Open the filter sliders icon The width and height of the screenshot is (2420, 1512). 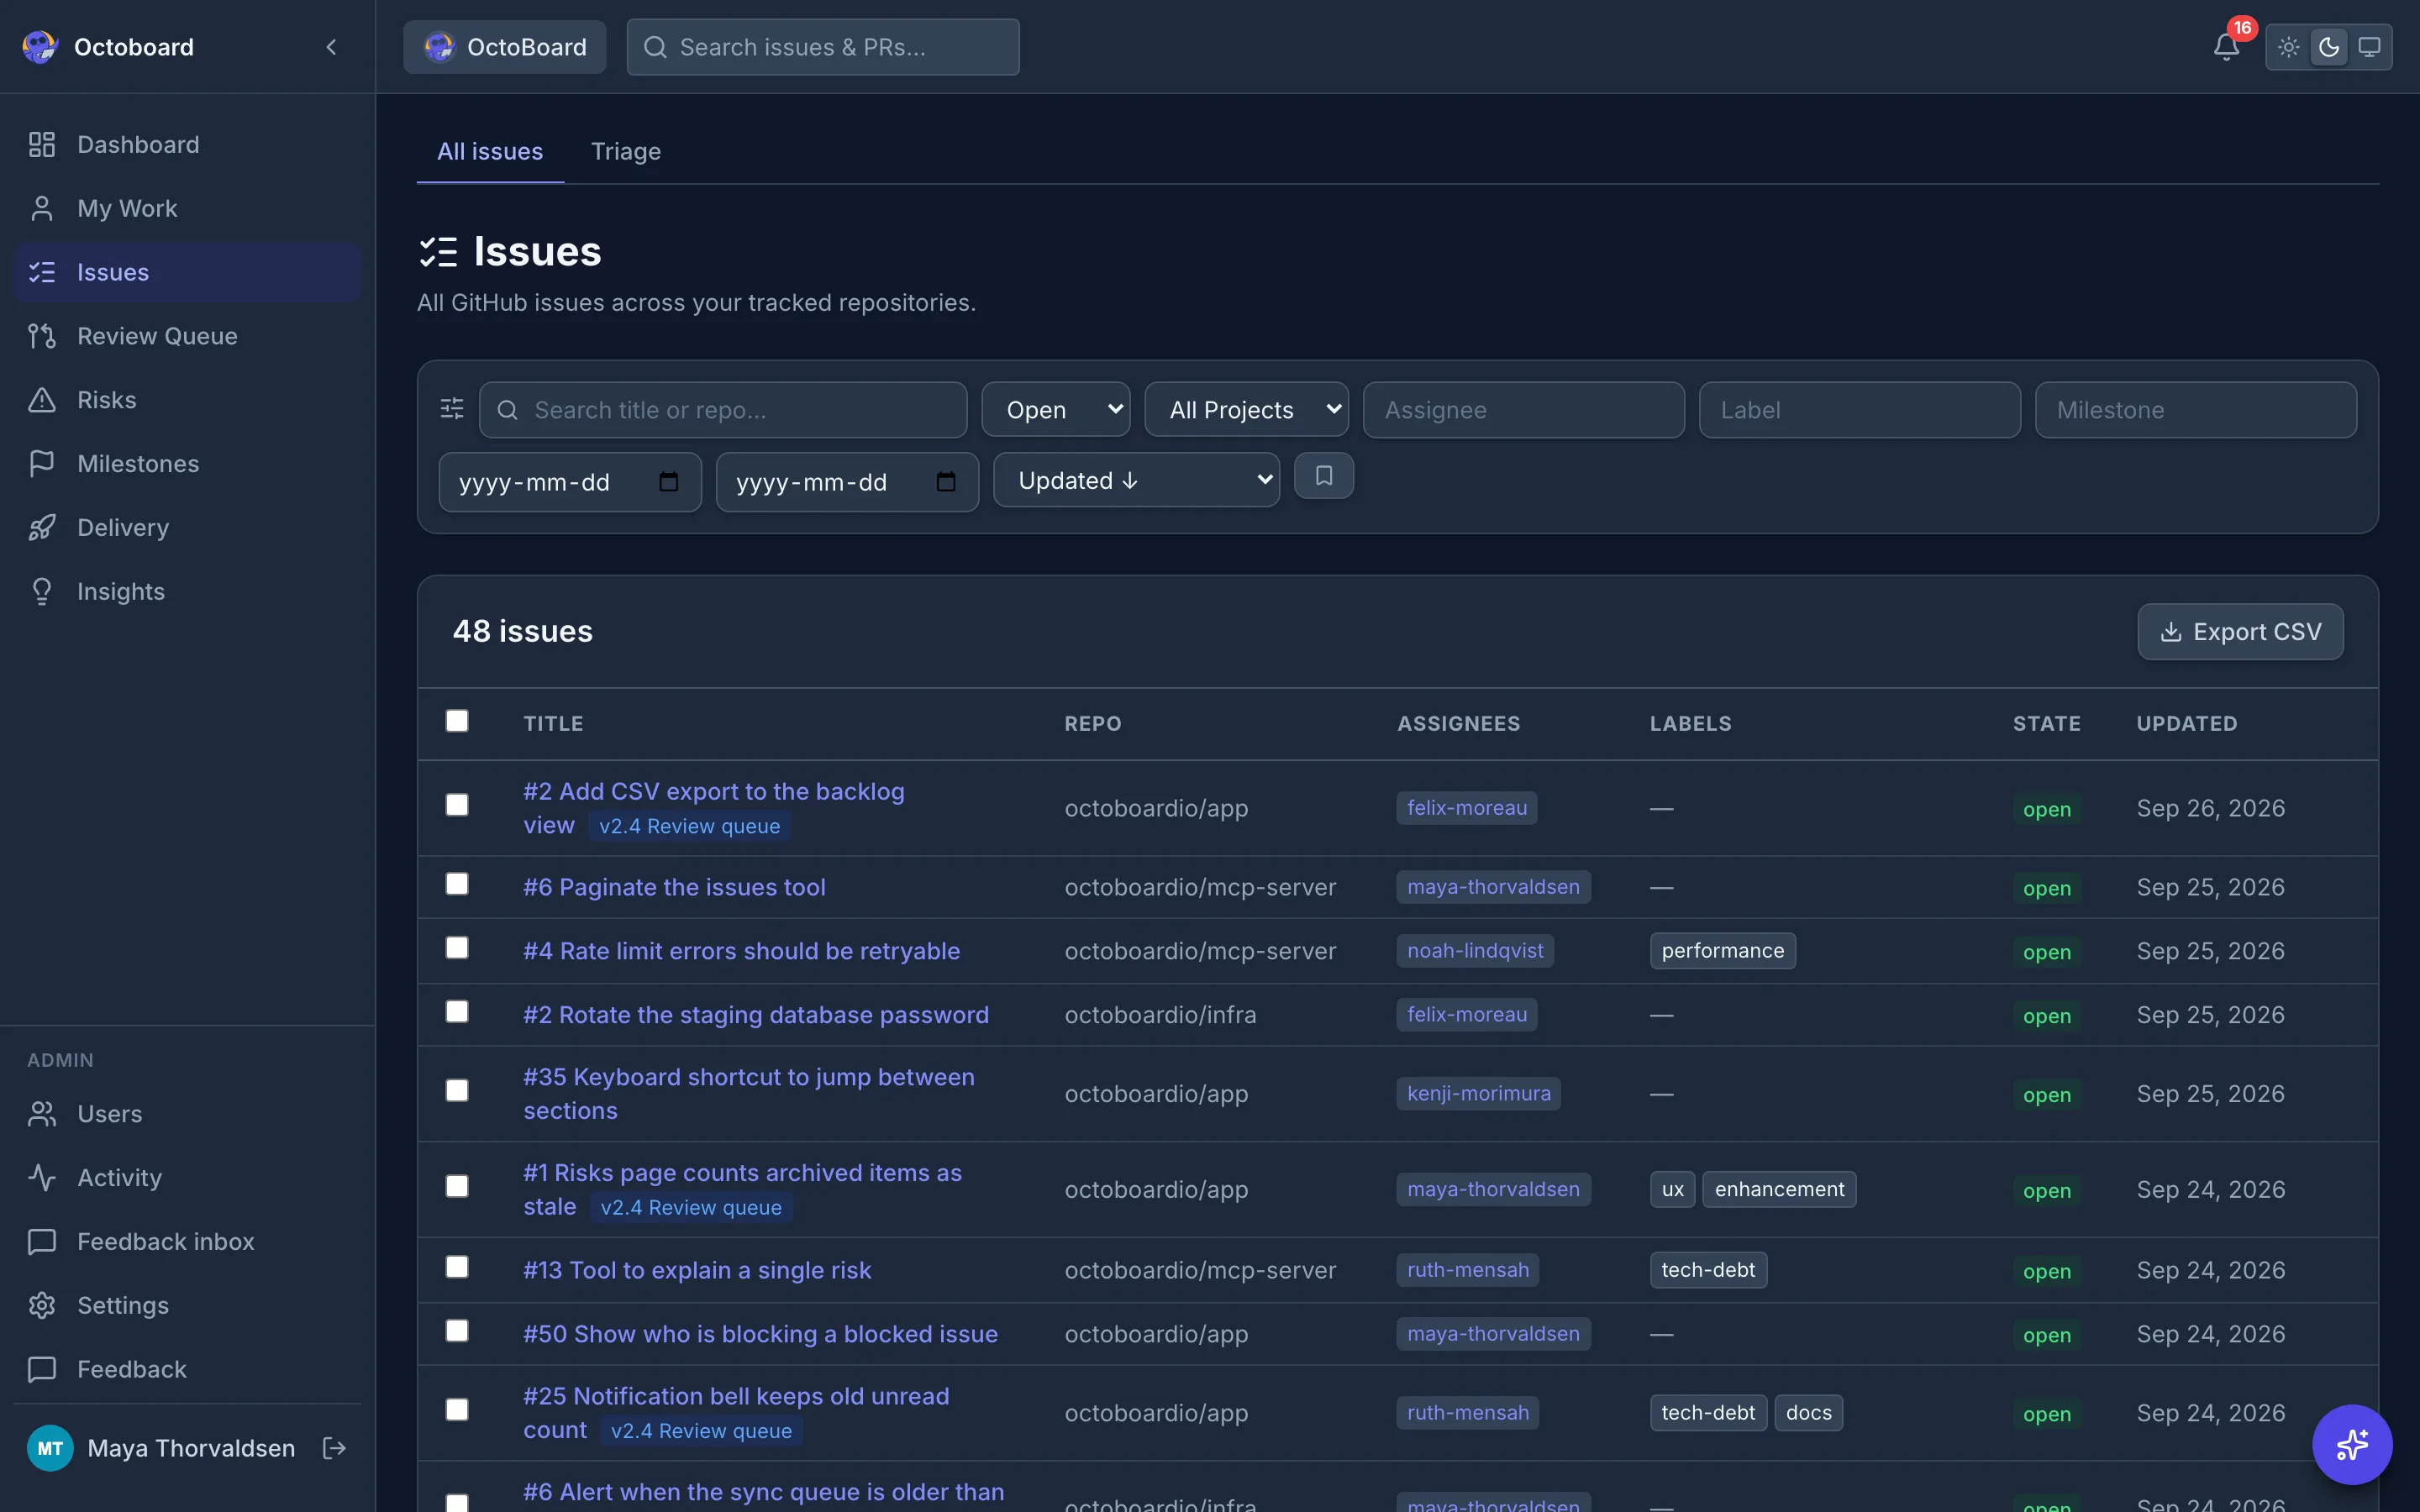tap(452, 409)
